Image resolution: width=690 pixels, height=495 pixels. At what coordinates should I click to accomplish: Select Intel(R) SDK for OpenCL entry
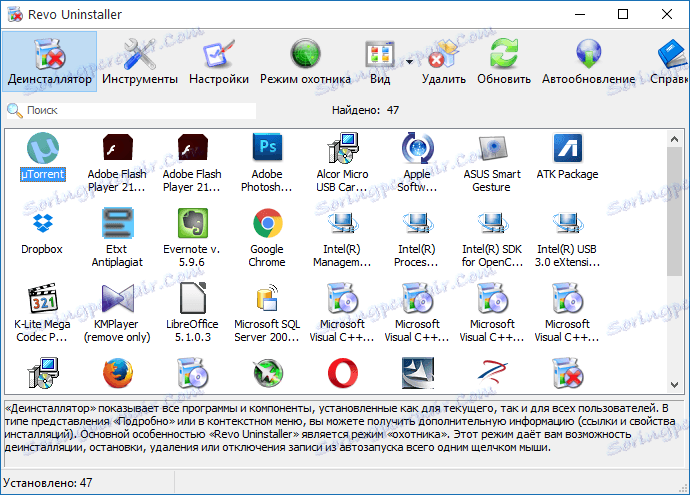pyautogui.click(x=492, y=238)
